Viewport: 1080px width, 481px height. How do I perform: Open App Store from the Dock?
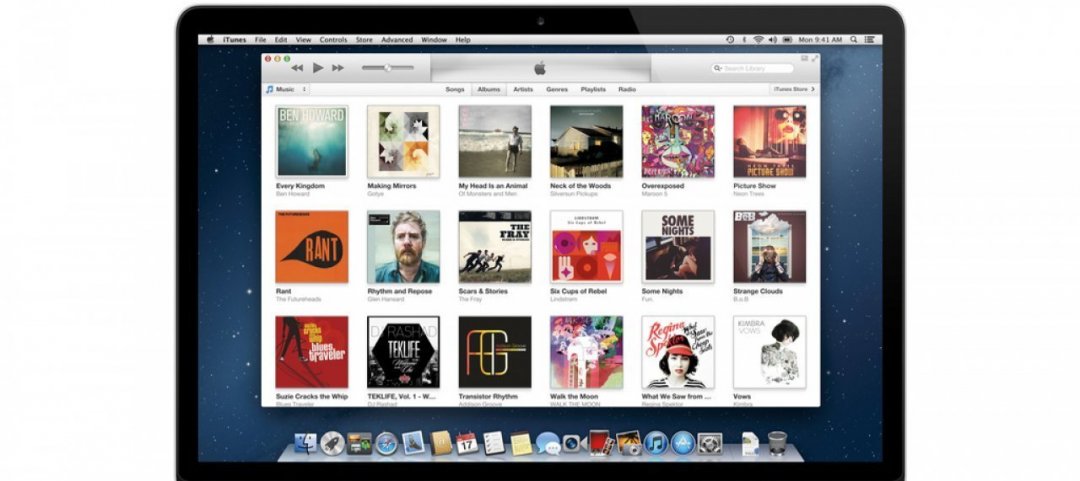click(x=683, y=443)
